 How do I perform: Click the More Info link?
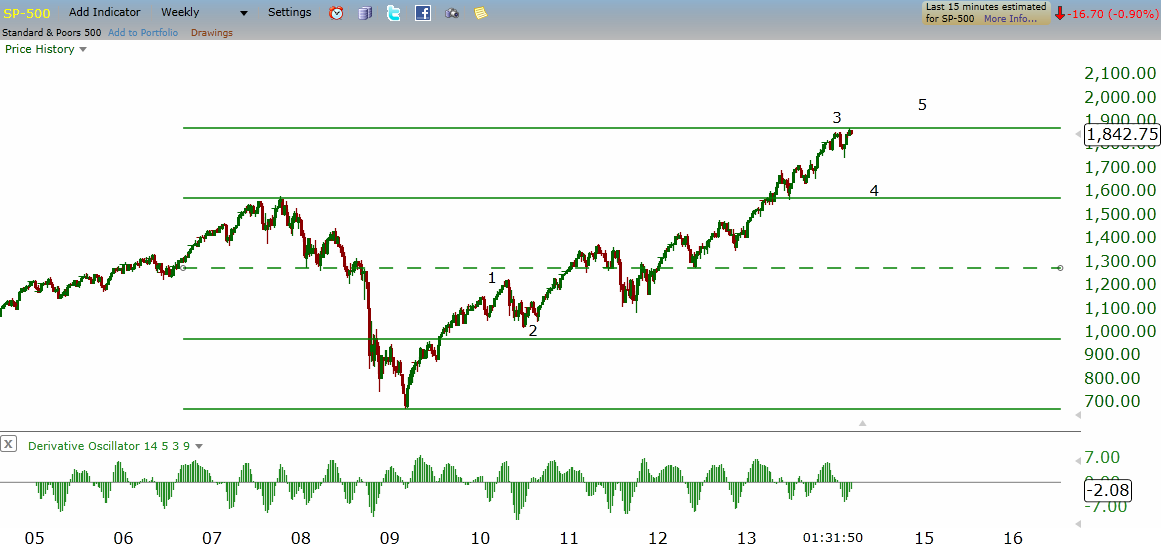1010,19
